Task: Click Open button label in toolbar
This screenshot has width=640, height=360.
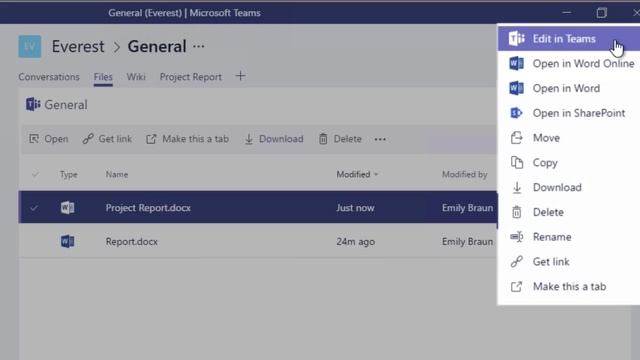Action: 56,139
